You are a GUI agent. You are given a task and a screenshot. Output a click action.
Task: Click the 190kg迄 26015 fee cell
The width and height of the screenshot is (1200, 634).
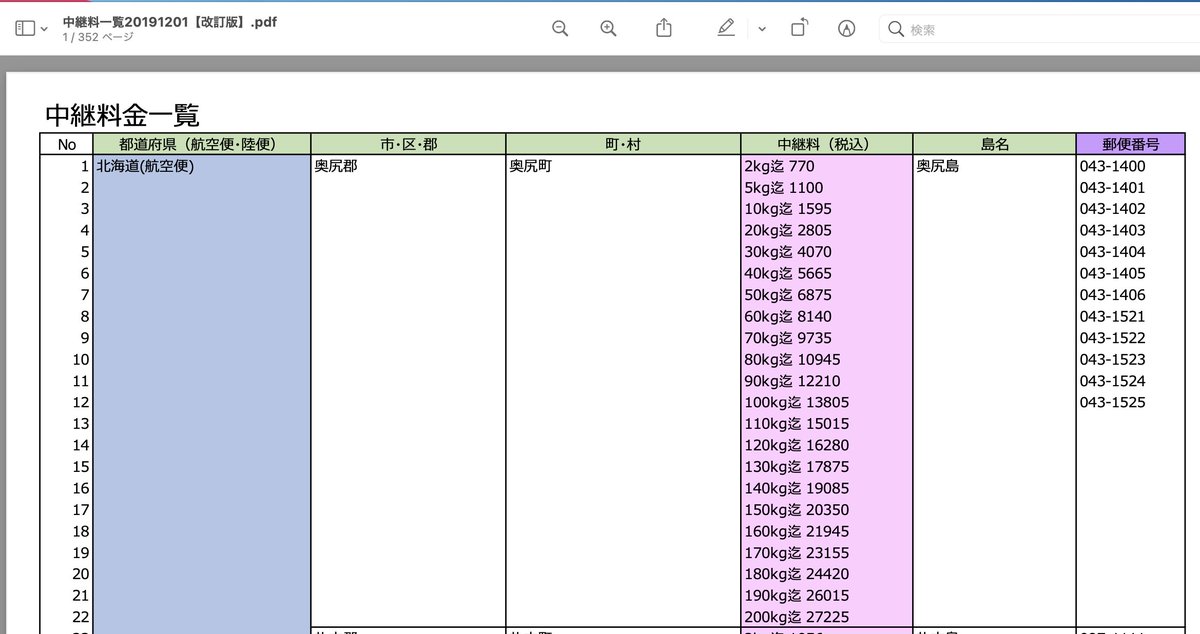(x=796, y=596)
